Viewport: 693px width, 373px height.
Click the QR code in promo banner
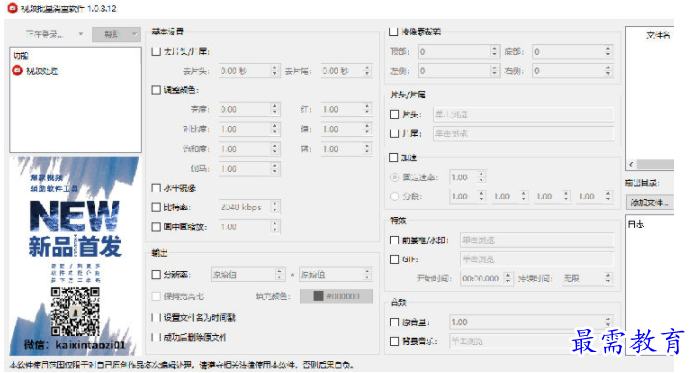click(x=75, y=311)
